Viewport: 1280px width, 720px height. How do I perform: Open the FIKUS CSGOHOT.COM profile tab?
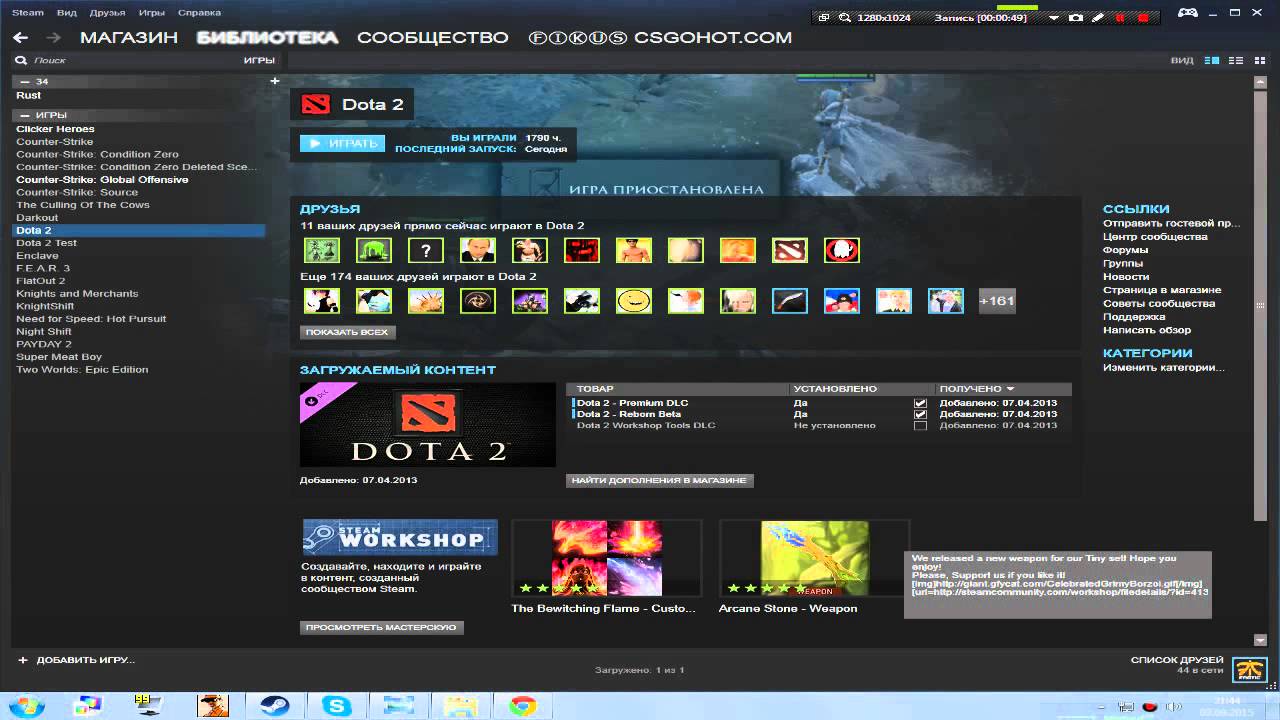(x=660, y=38)
